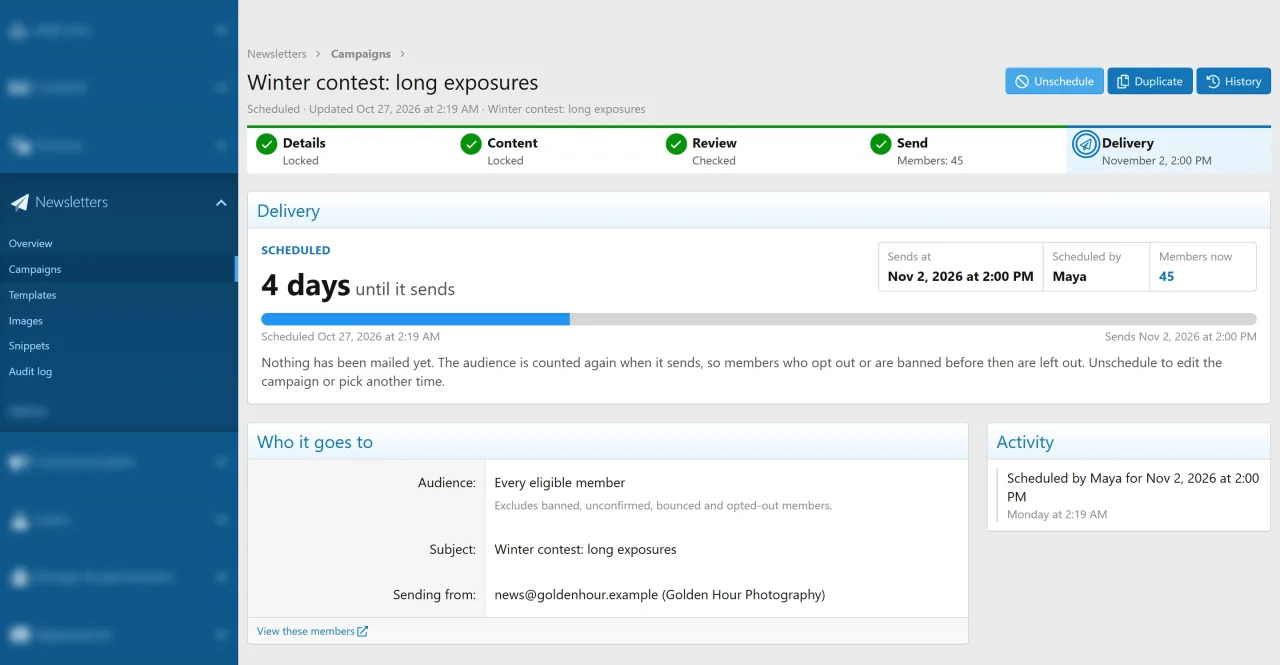Select the paper plane icon on the Delivery step
The height and width of the screenshot is (665, 1280).
pyautogui.click(x=1085, y=144)
